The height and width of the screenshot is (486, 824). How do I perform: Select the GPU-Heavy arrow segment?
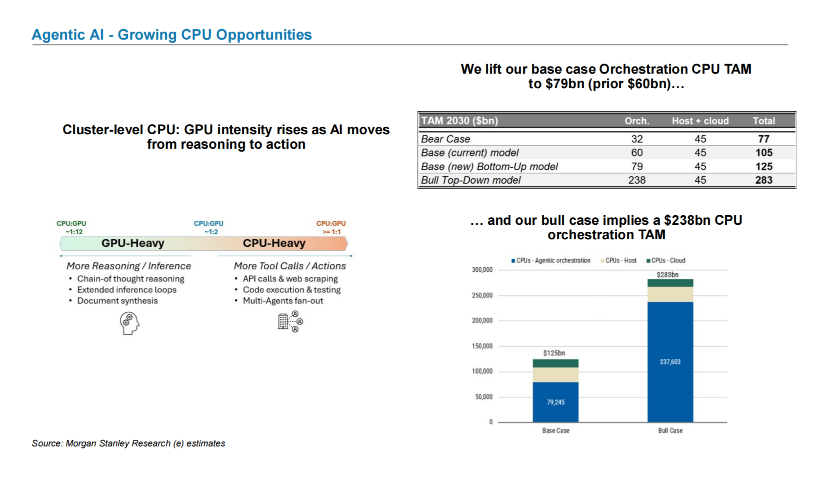tap(132, 243)
